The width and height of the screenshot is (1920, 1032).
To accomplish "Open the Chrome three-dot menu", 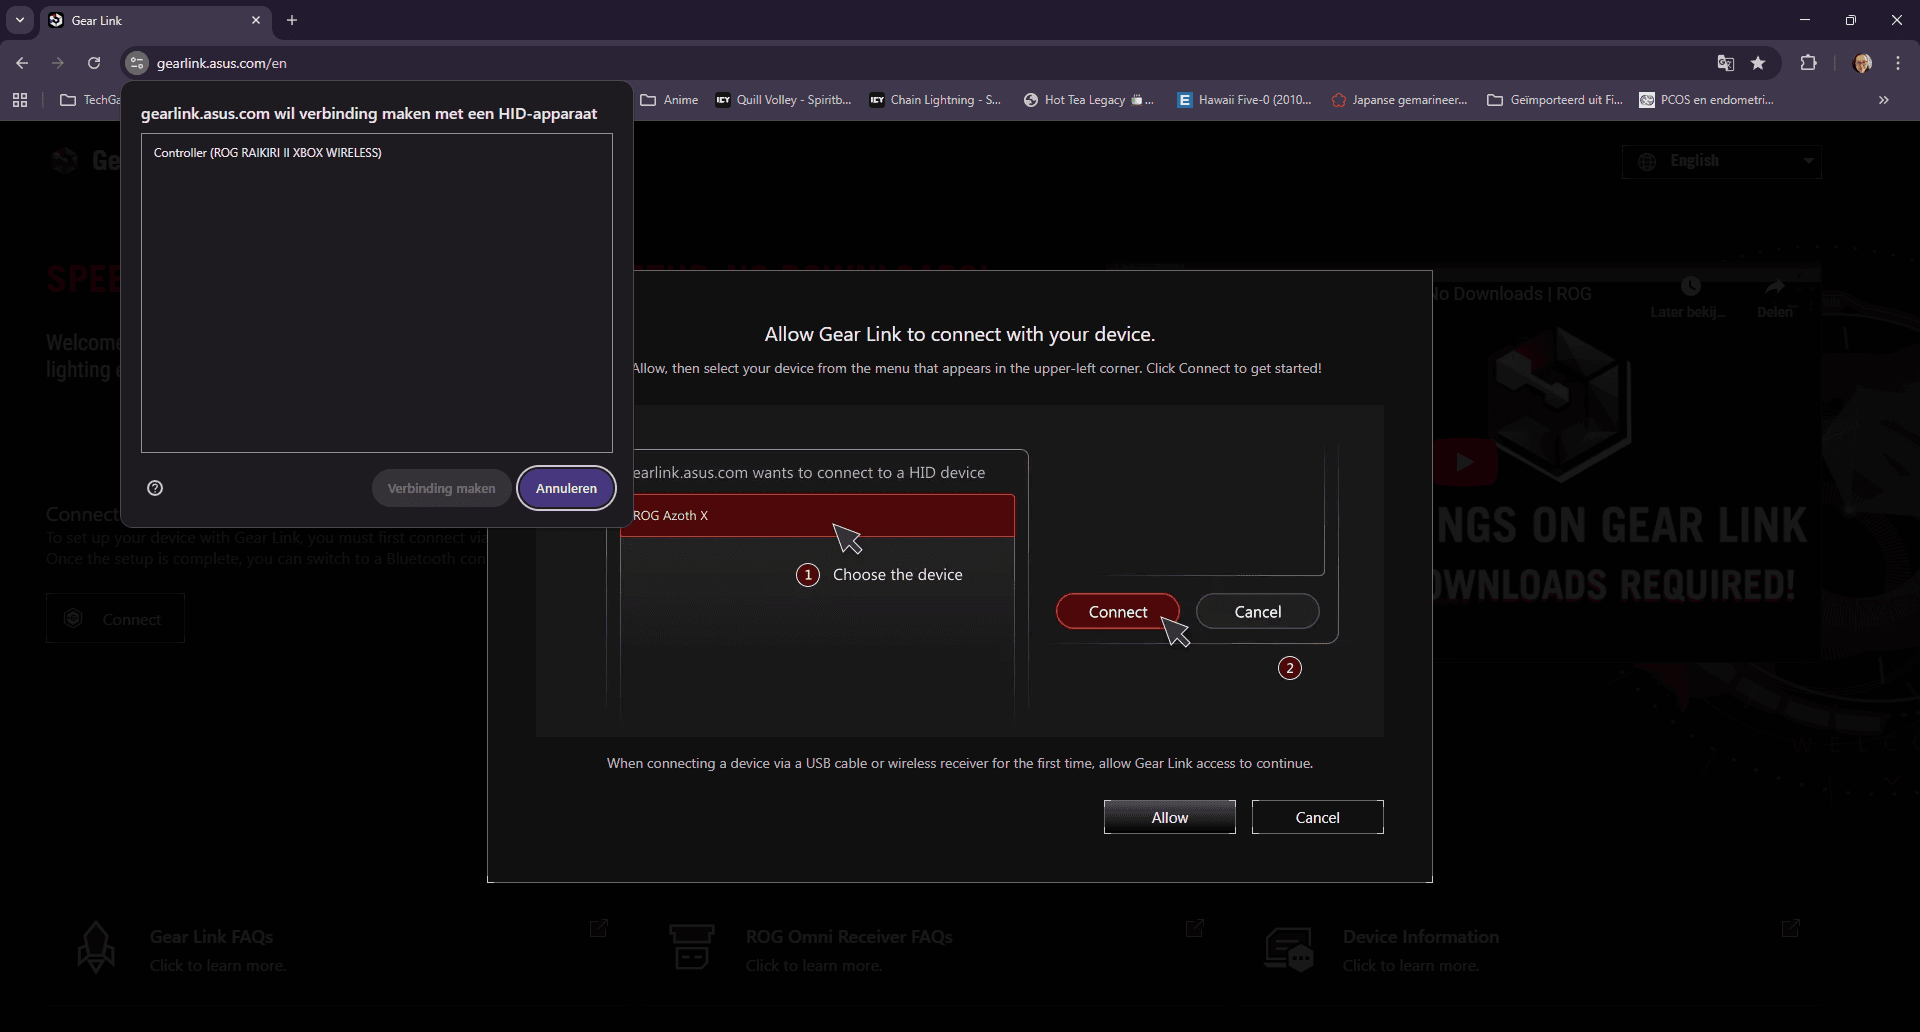I will click(1898, 63).
